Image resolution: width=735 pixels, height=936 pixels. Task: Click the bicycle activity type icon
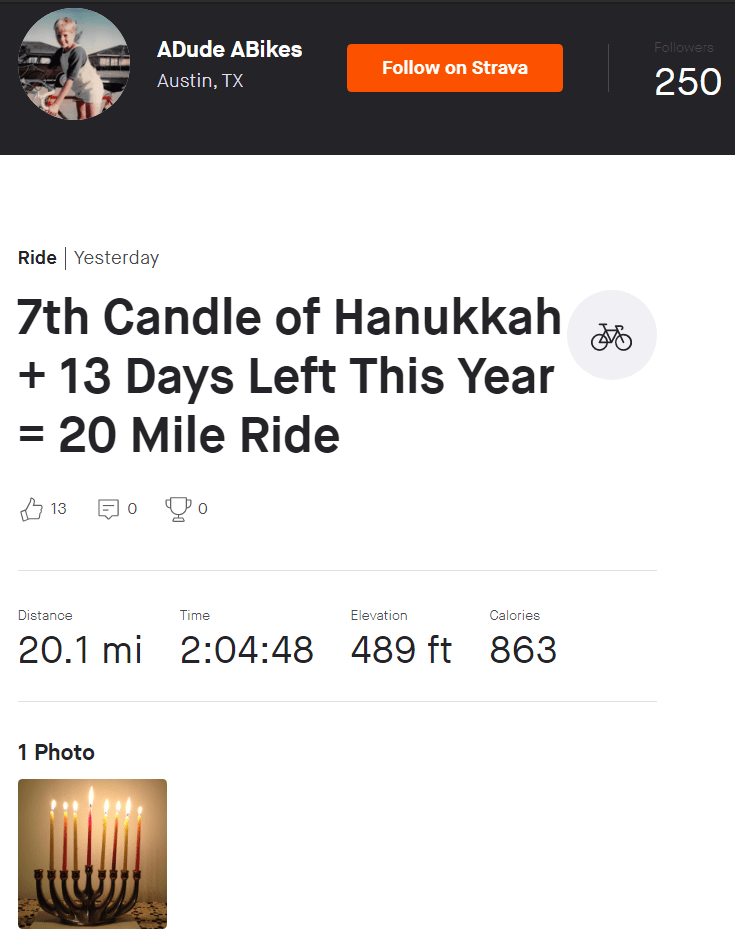point(611,336)
